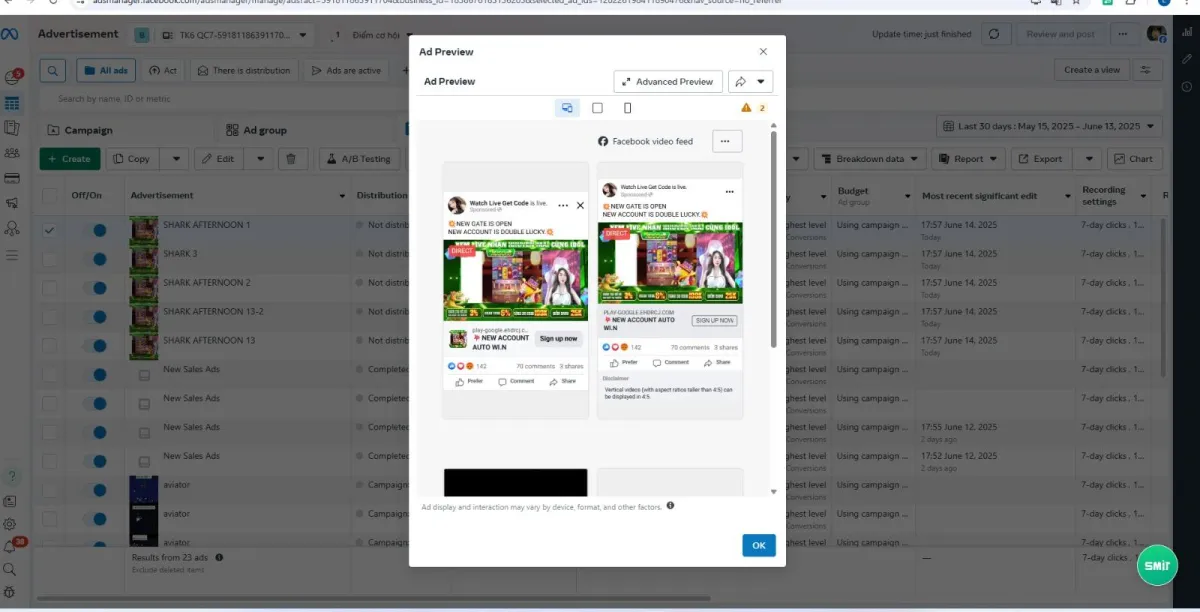Uncheck the SHARK AFTERNOON 1 checkbox
The image size is (1200, 612).
pos(50,229)
